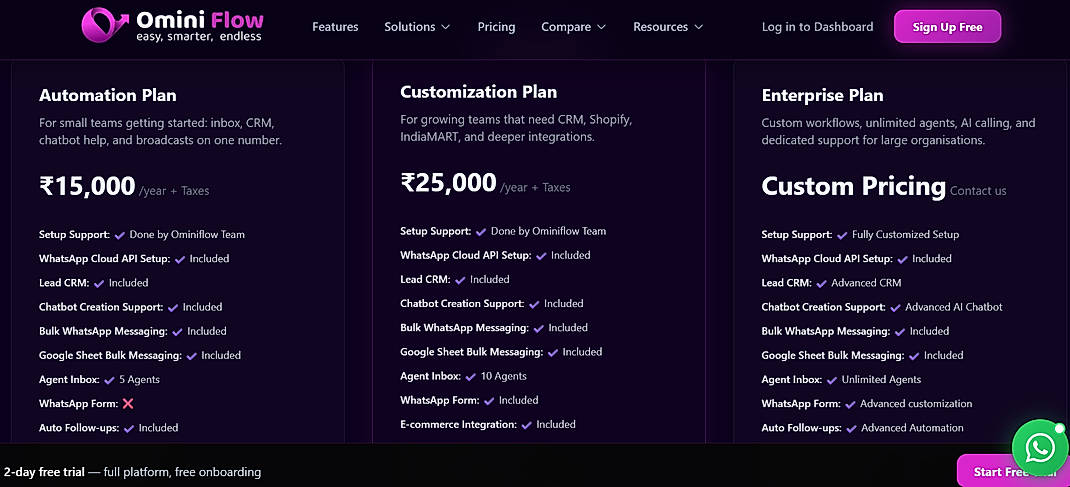
Task: Click the 'Unlimited Agents' value
Action: pyautogui.click(x=882, y=380)
